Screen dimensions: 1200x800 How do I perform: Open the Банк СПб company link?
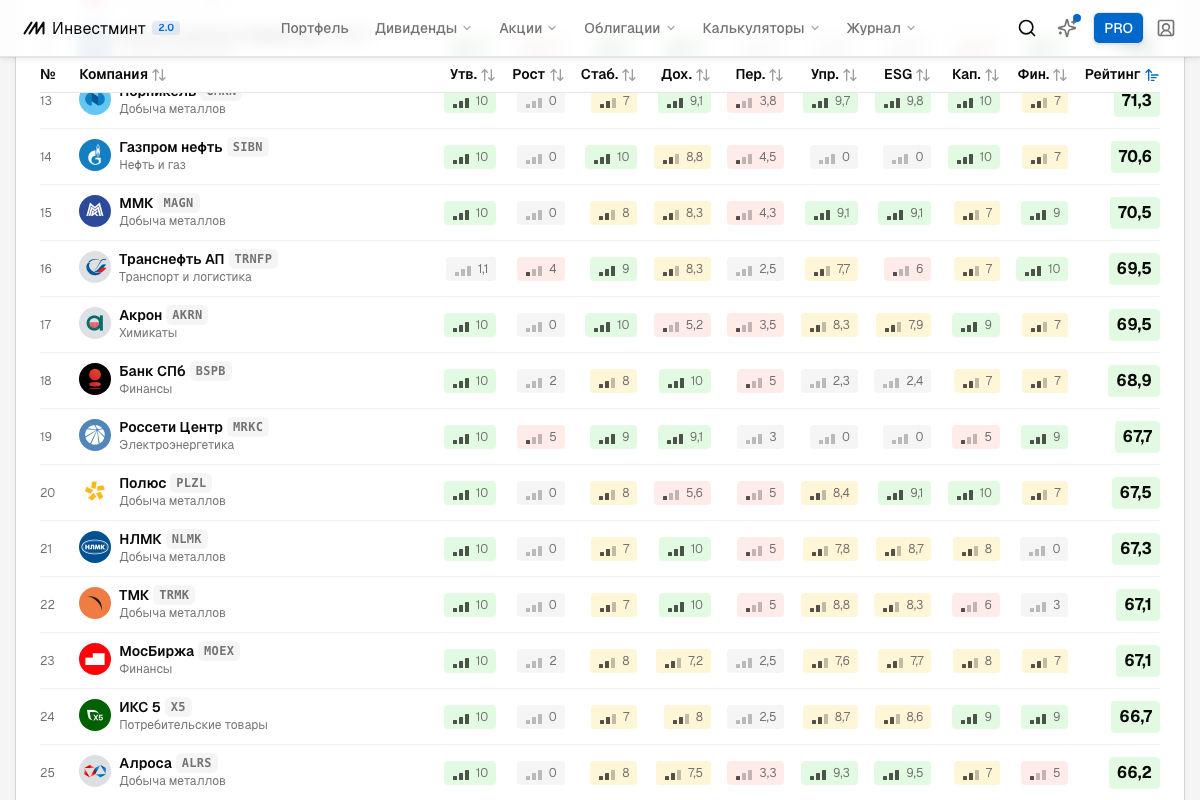152,371
